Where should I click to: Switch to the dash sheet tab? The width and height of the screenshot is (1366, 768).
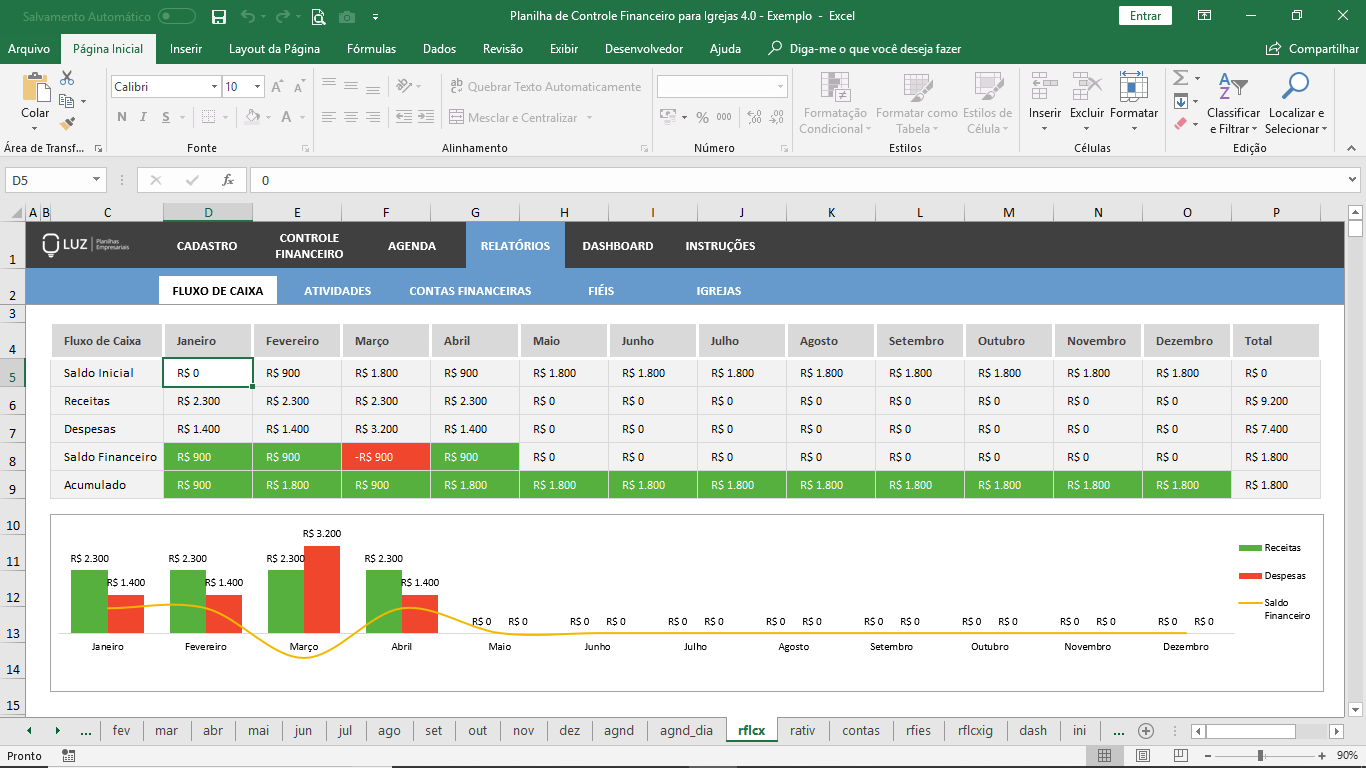pos(1033,731)
